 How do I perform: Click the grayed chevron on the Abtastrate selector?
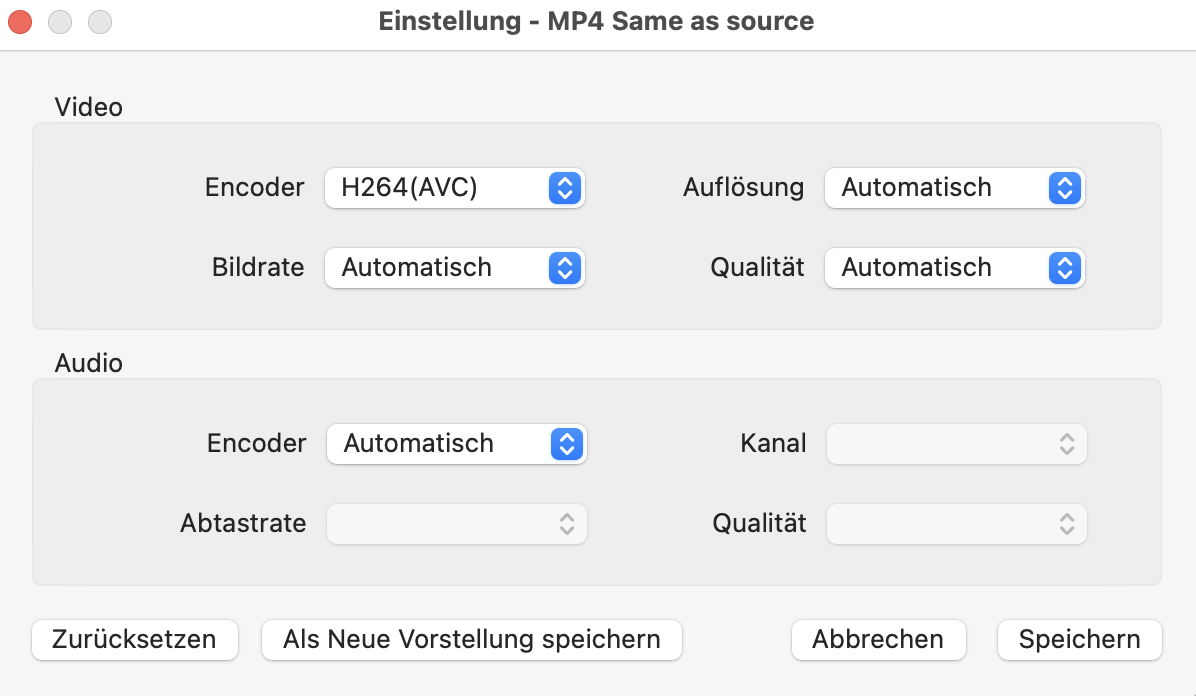tap(567, 523)
